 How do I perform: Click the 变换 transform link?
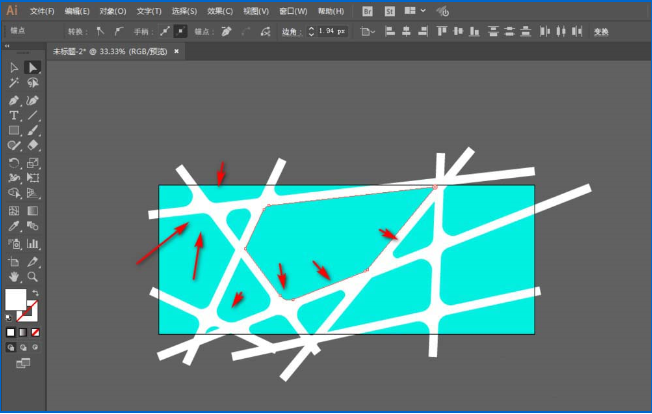click(x=601, y=32)
